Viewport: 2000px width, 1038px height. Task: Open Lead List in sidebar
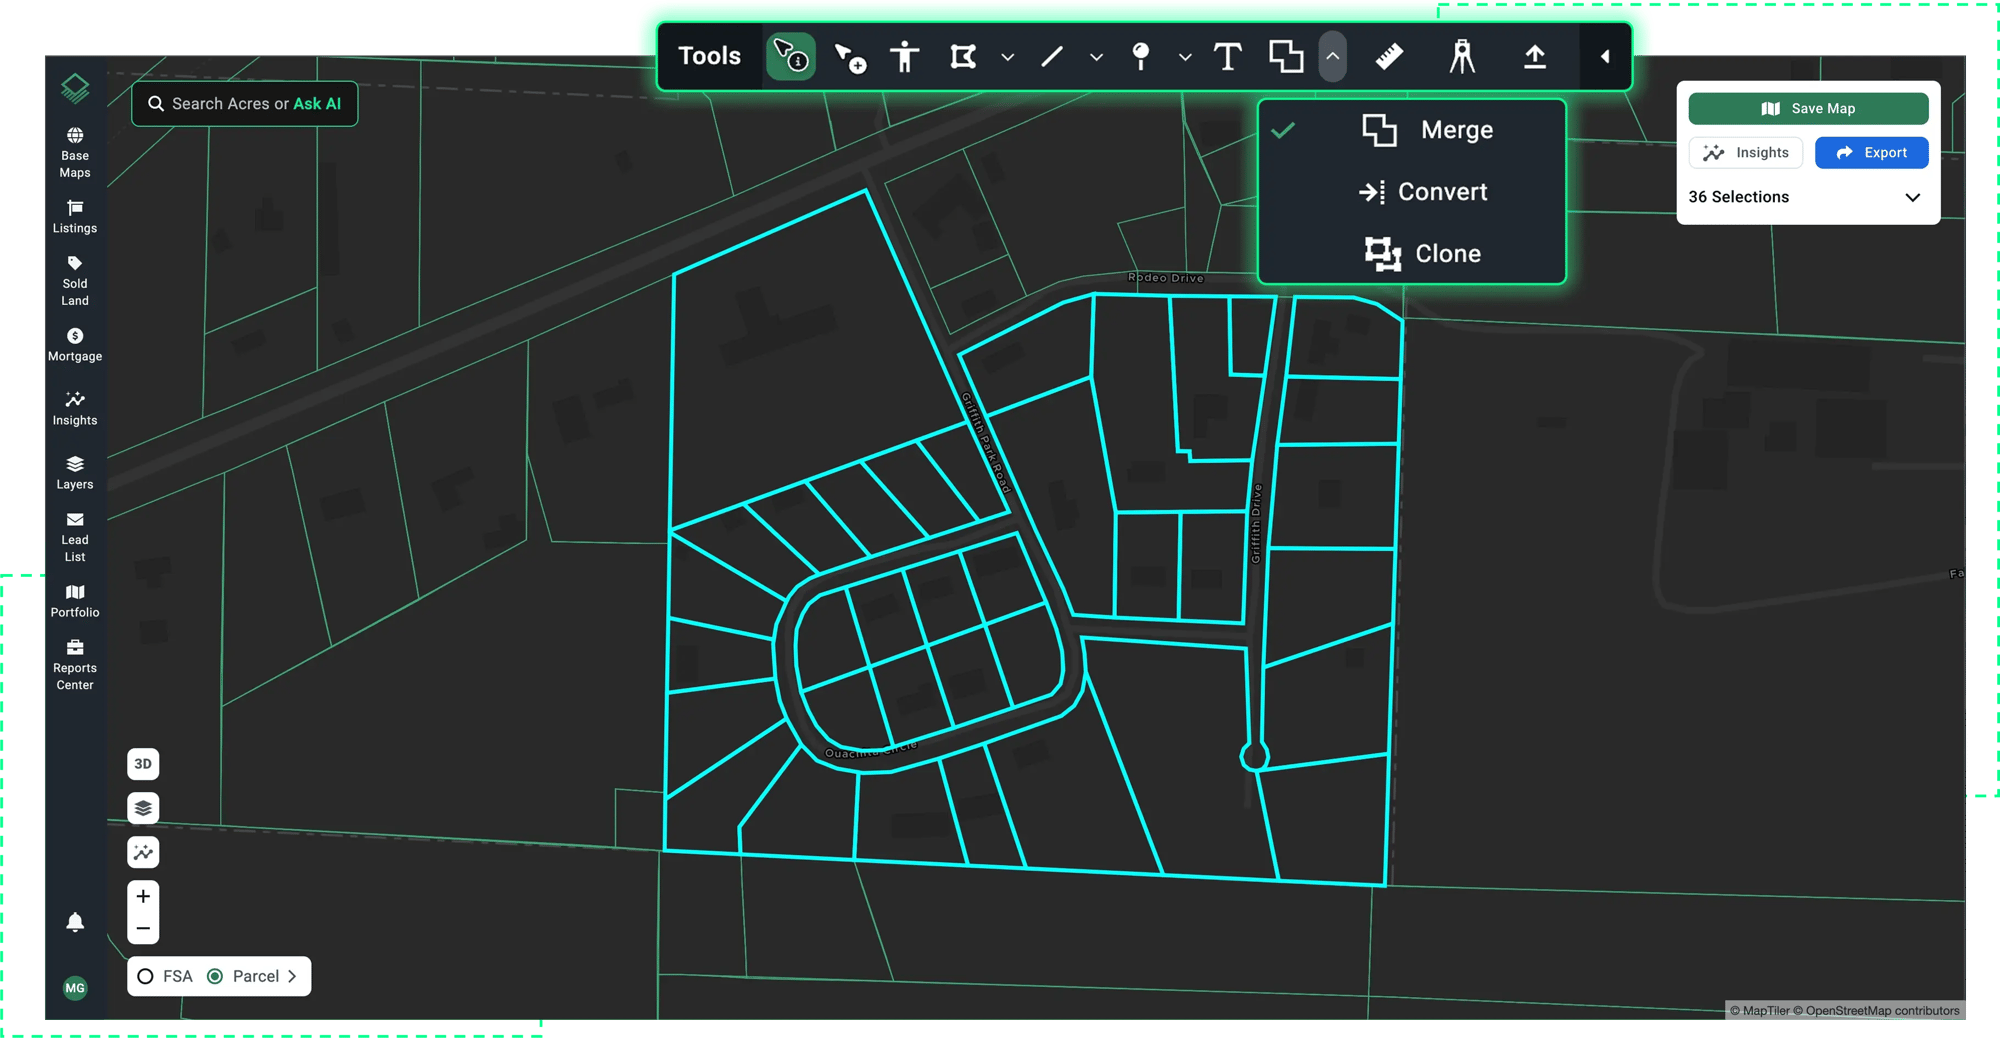click(x=75, y=537)
